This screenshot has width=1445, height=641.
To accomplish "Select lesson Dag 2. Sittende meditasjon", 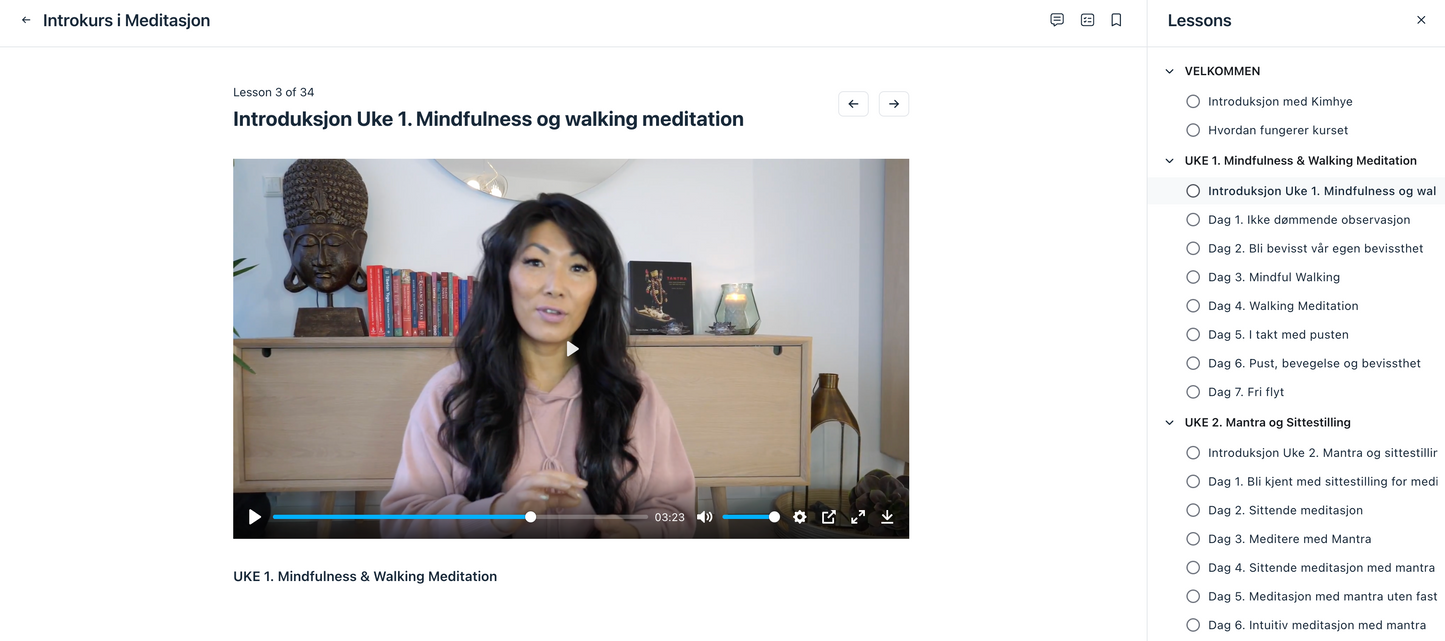I will pos(1285,510).
